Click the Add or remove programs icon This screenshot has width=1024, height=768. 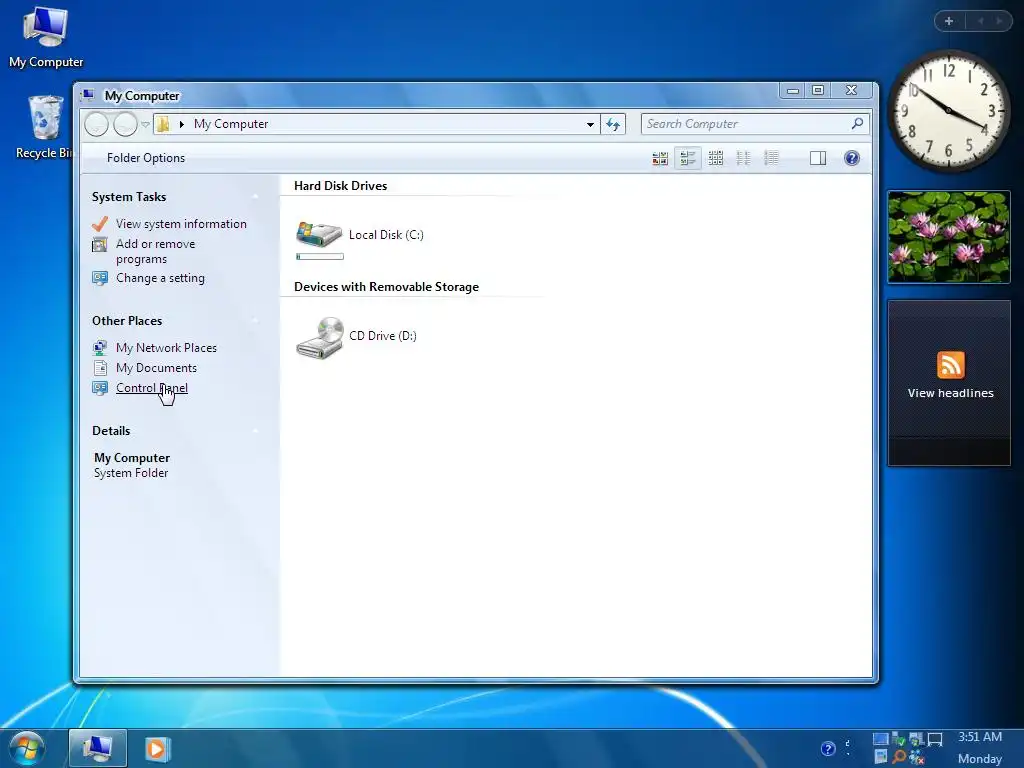100,245
